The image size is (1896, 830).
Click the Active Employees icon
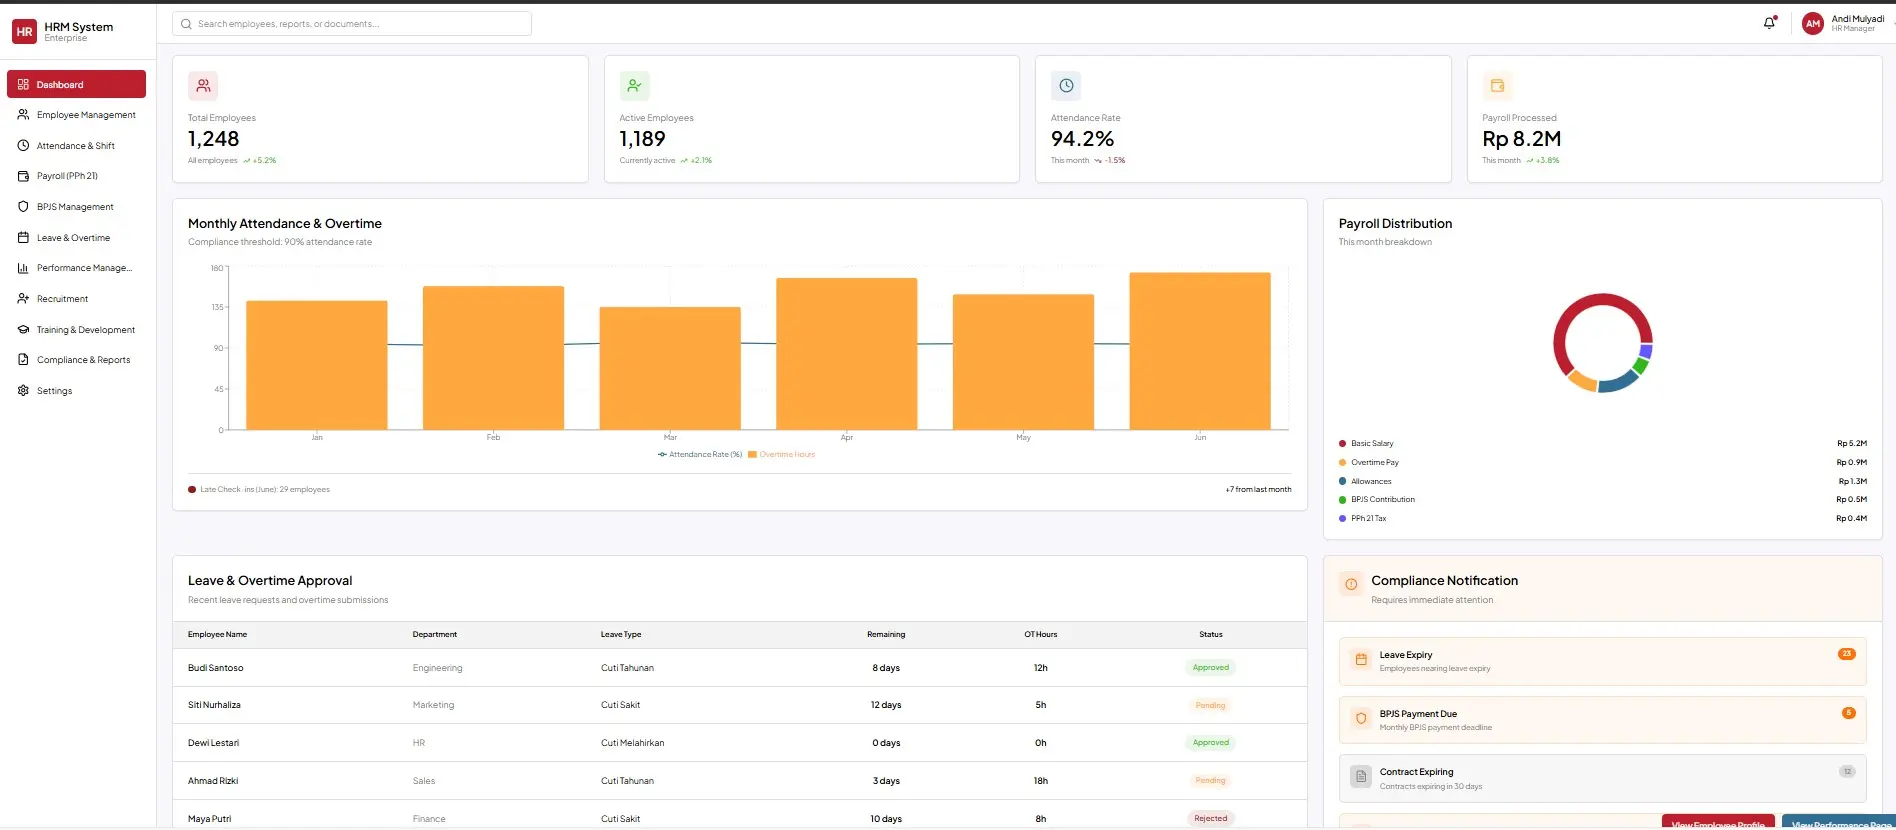pyautogui.click(x=634, y=86)
